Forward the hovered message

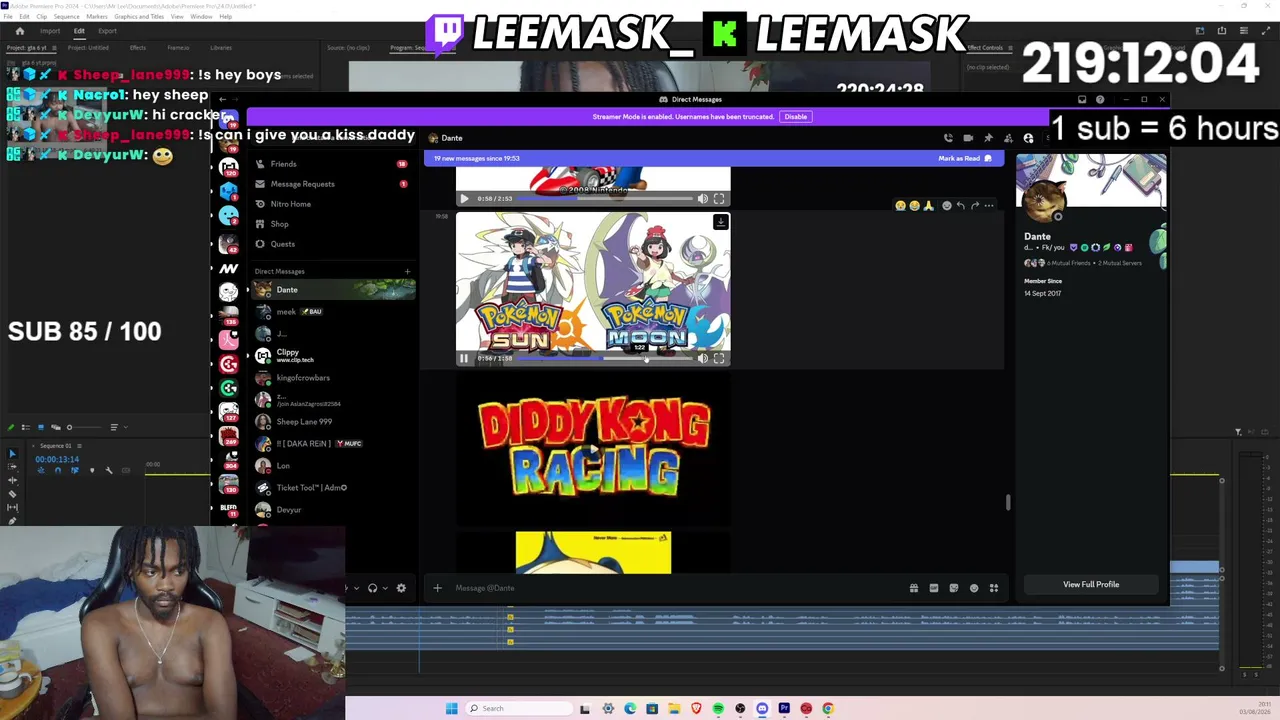click(975, 206)
